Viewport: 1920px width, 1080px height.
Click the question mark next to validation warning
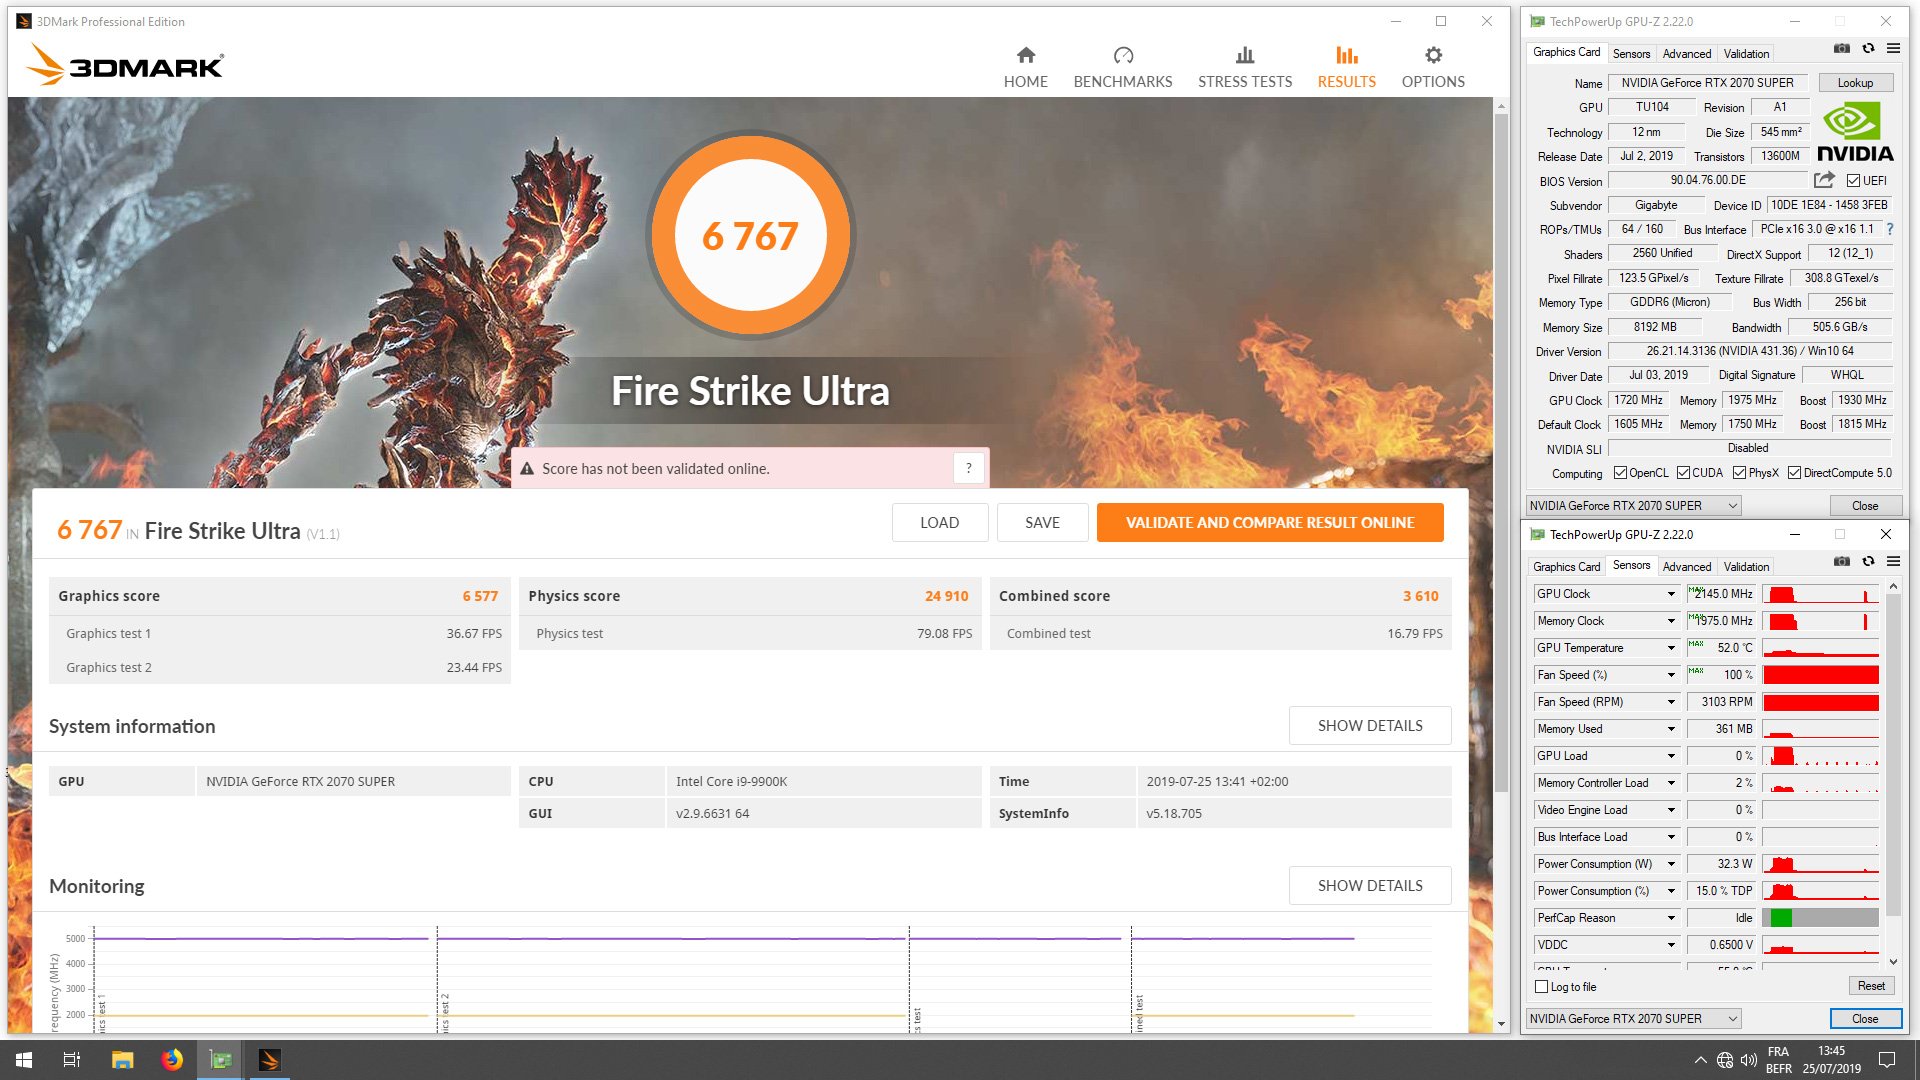(968, 468)
